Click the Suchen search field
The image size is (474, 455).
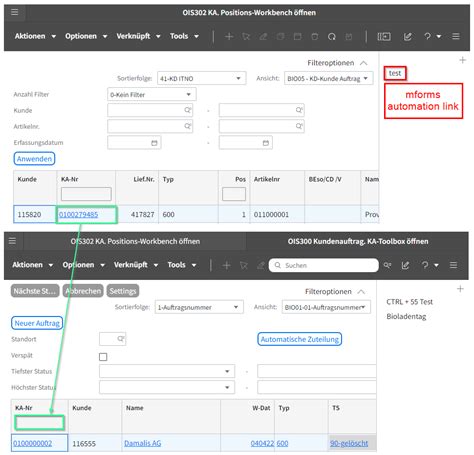click(324, 265)
